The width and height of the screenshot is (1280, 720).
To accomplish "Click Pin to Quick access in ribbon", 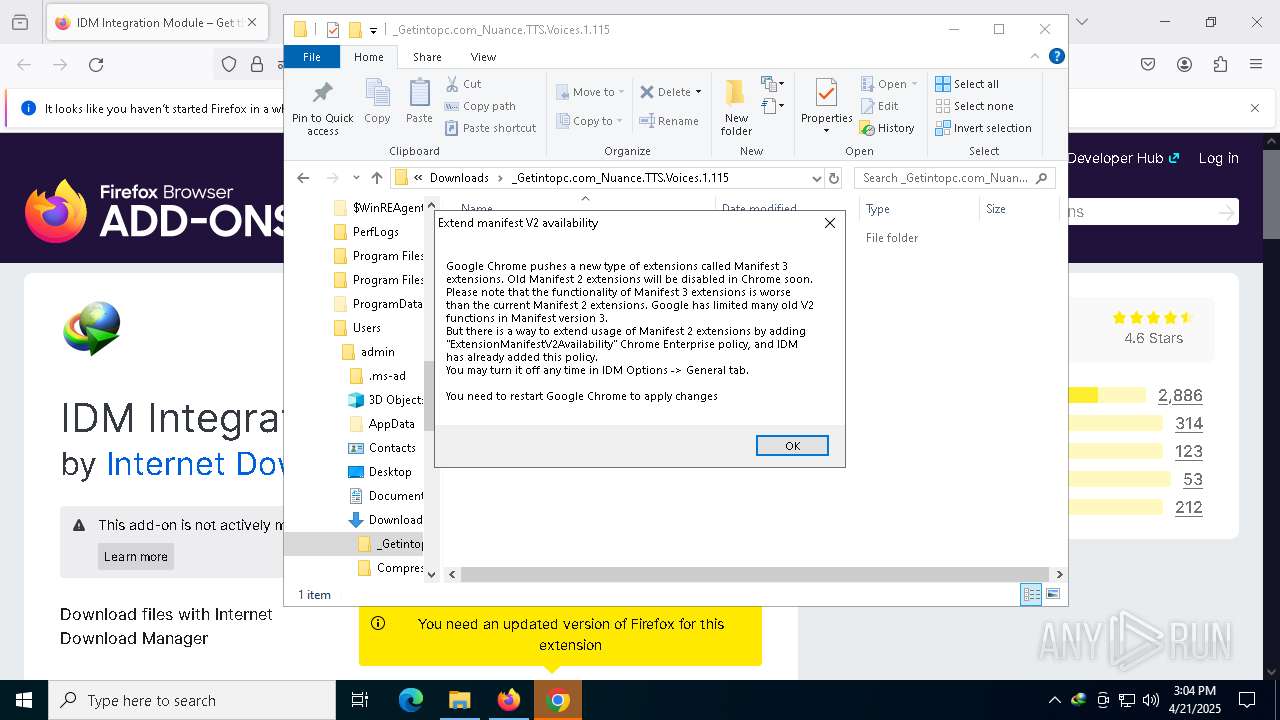I will click(322, 108).
